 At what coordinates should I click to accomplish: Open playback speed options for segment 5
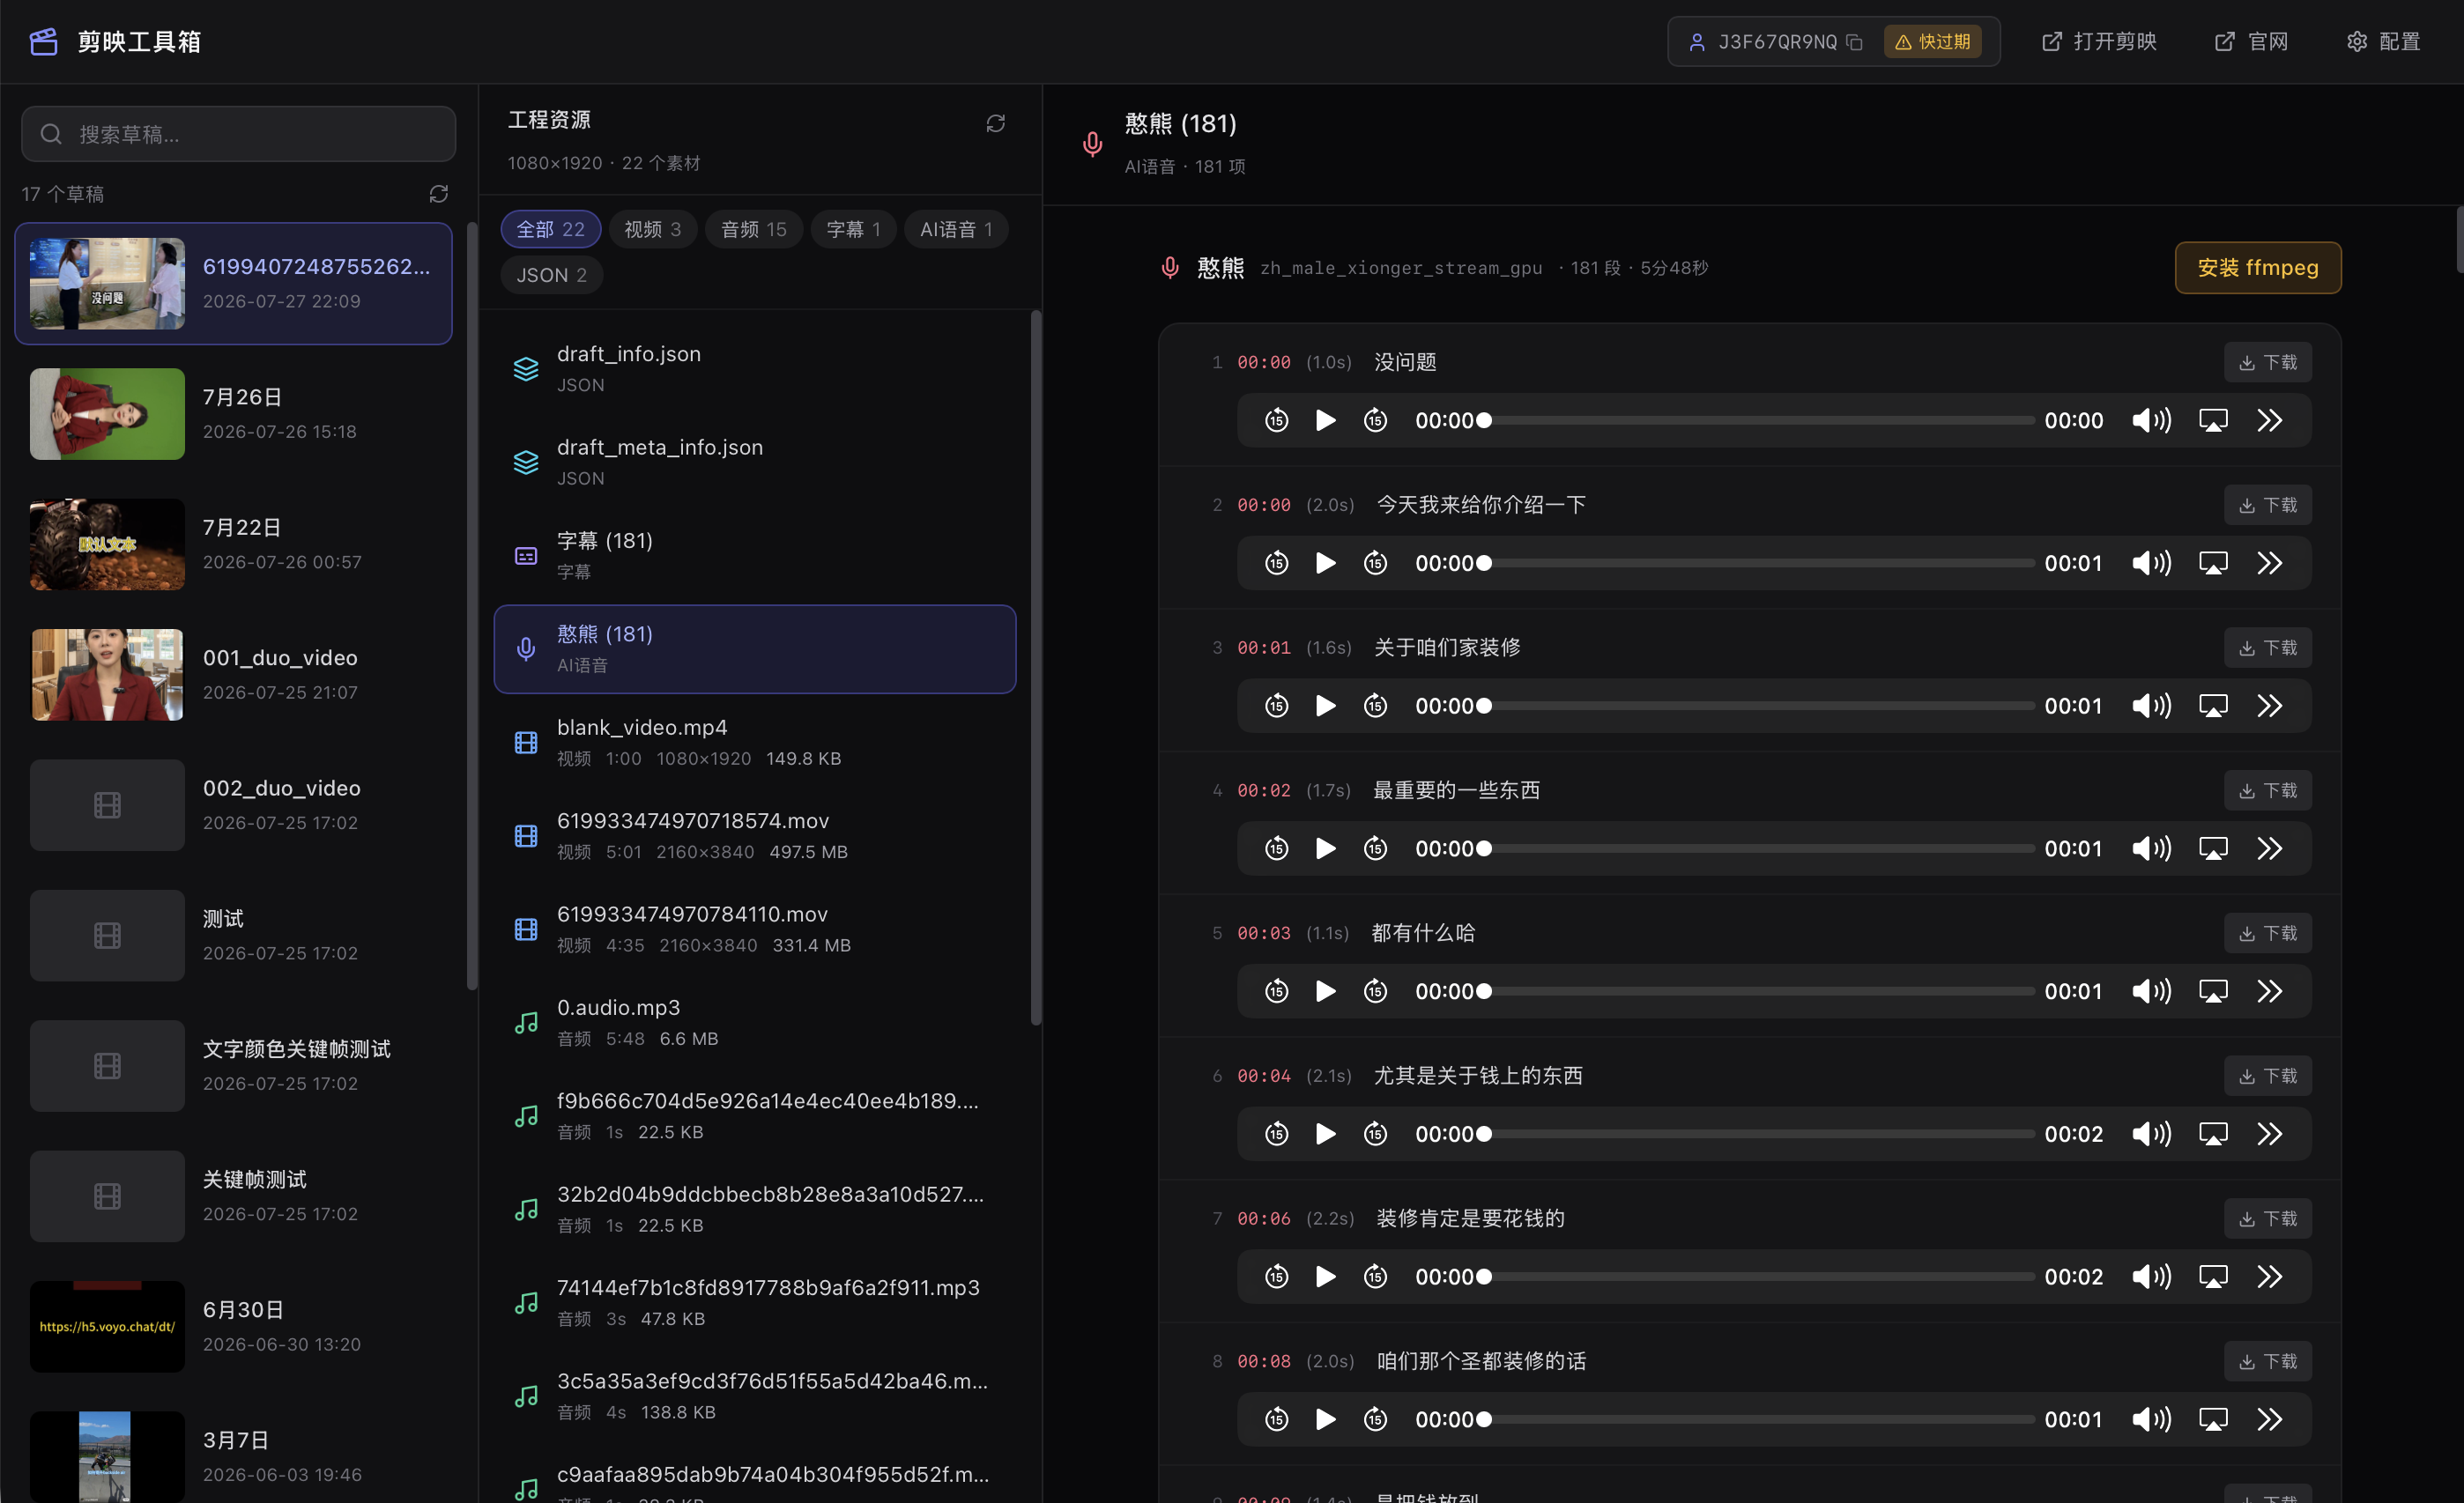(x=2270, y=991)
